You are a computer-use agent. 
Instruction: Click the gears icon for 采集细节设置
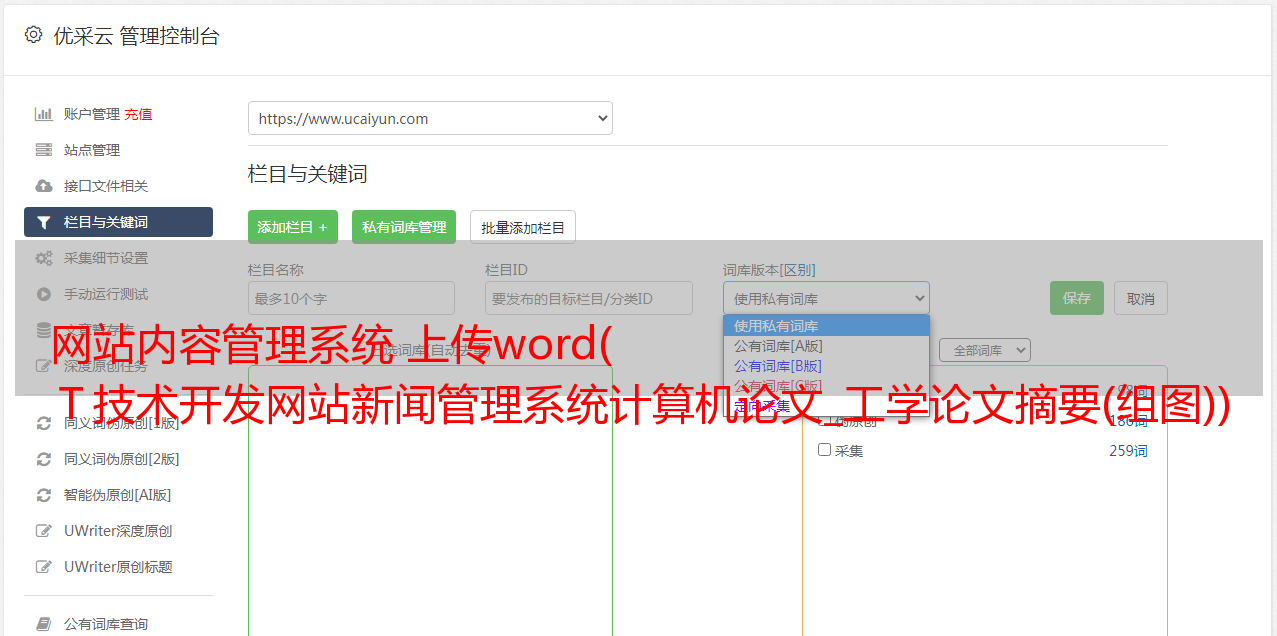(x=44, y=258)
